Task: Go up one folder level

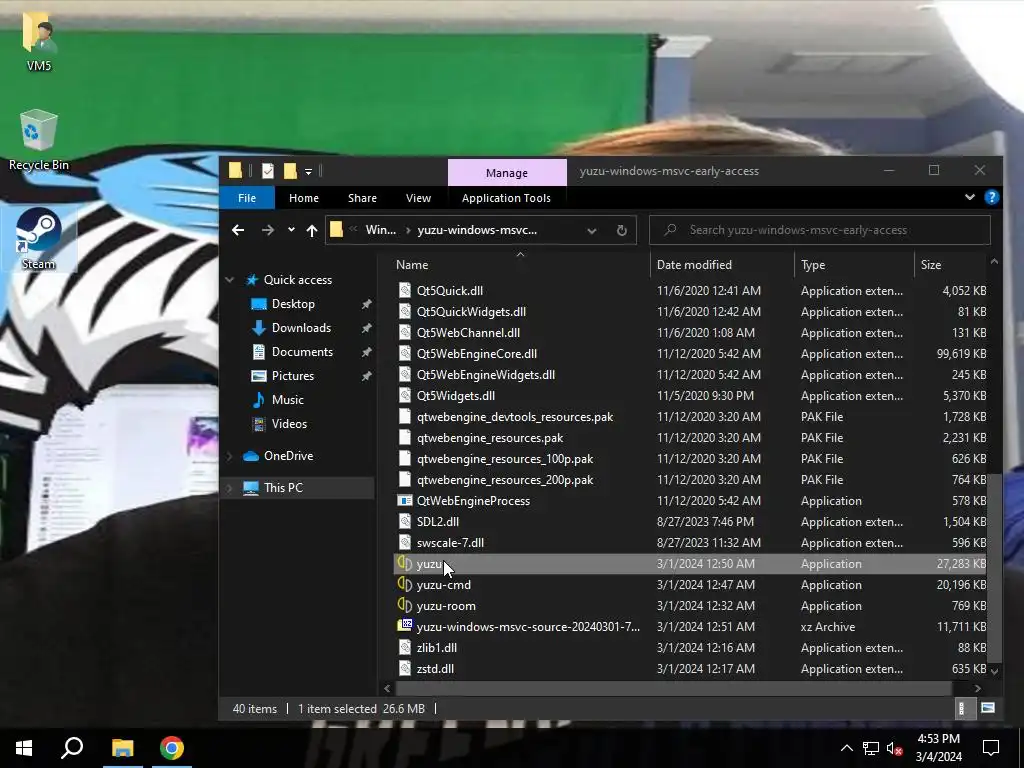Action: (x=312, y=230)
